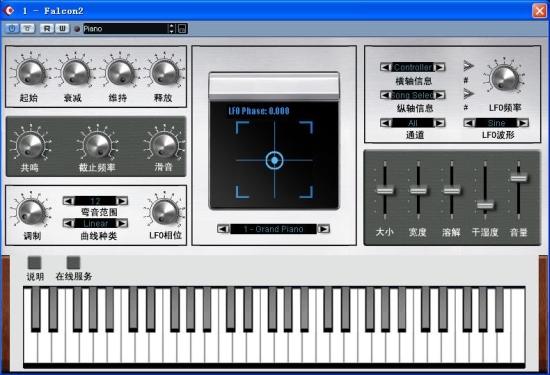Viewport: 550px width, 375px height.
Task: Click the XY pad center cursor
Action: [274, 160]
